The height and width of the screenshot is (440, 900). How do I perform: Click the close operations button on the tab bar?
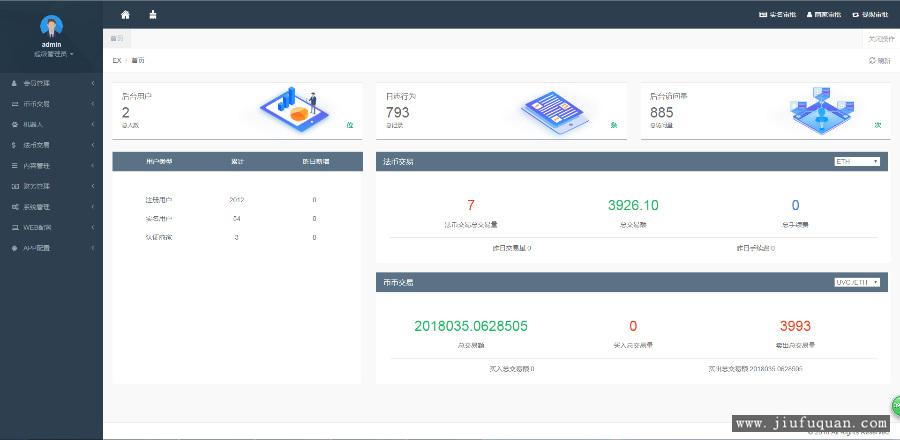click(880, 39)
